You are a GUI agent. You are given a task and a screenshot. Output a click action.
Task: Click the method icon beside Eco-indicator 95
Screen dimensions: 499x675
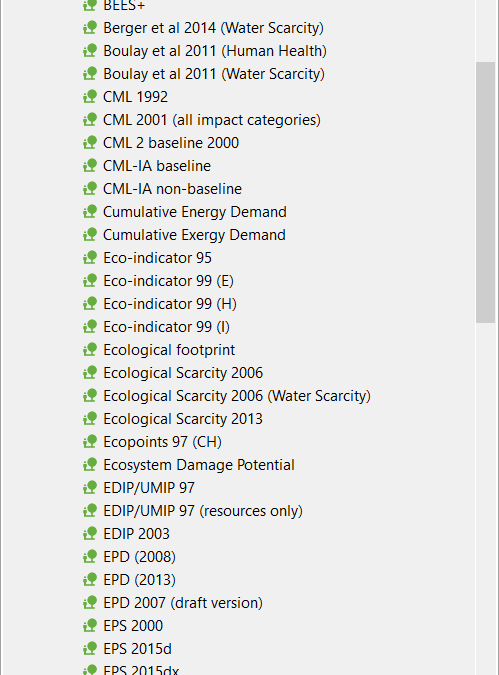pos(90,257)
